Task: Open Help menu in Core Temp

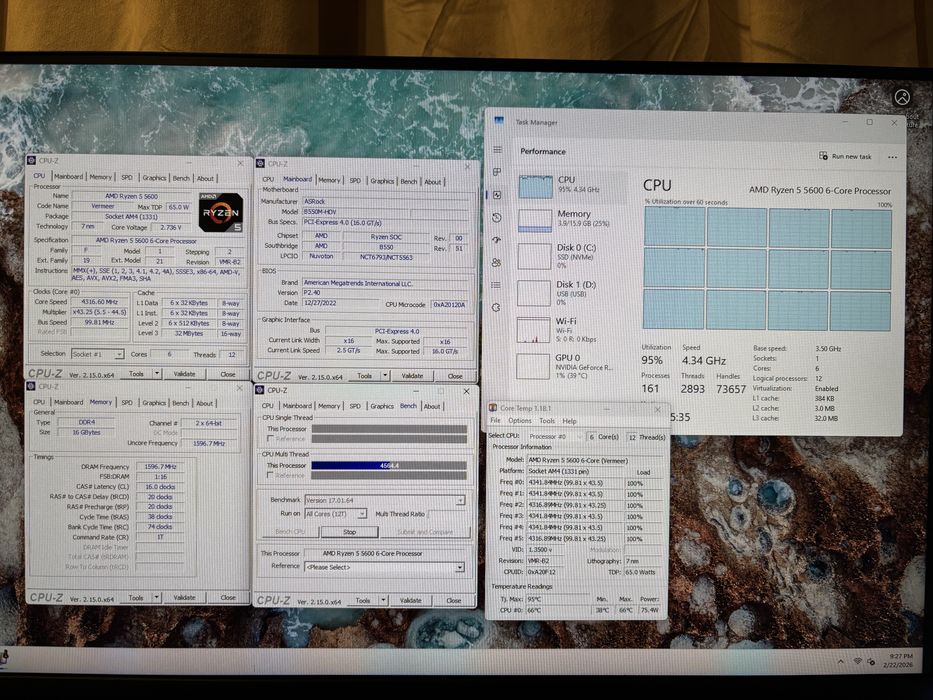Action: (569, 421)
